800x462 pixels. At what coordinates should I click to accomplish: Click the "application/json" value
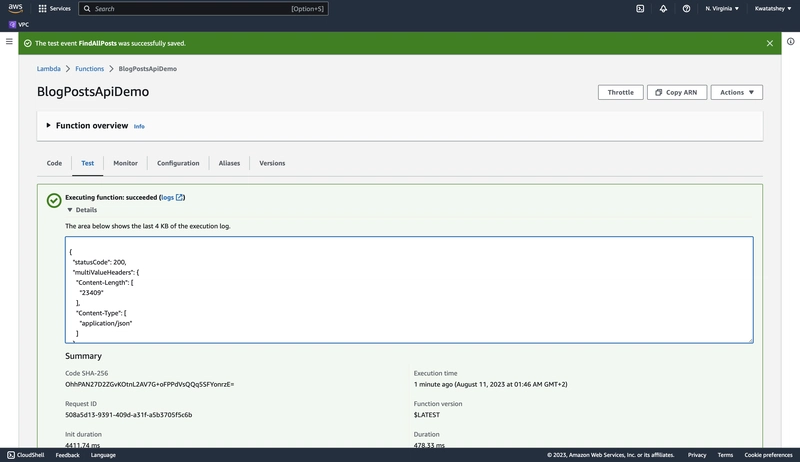106,323
